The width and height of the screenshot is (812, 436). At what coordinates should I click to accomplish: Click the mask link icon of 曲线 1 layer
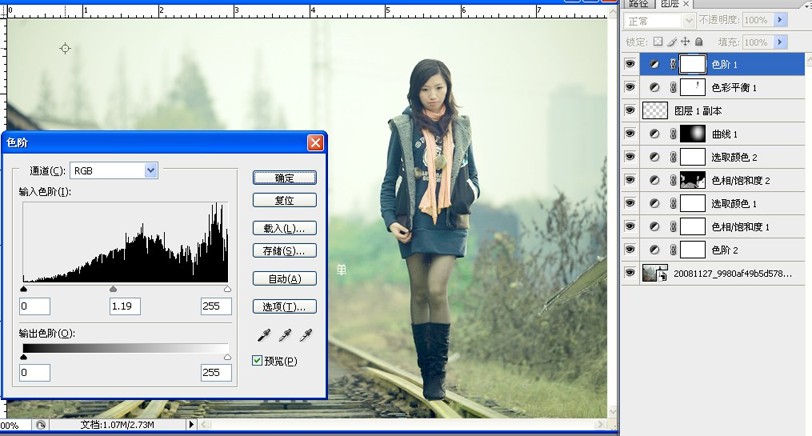coord(673,134)
